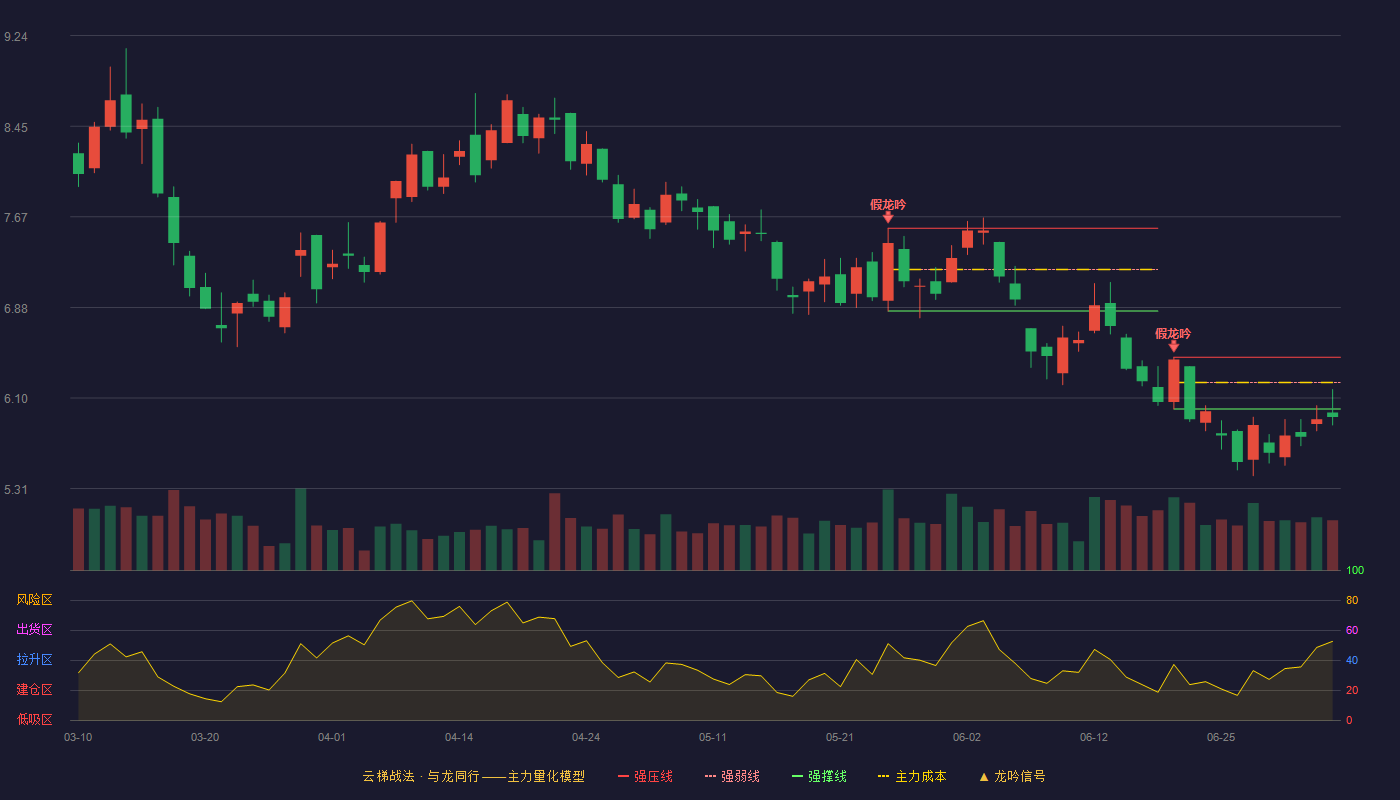Click the 05-21 date label
Image resolution: width=1400 pixels, height=800 pixels.
pos(840,737)
